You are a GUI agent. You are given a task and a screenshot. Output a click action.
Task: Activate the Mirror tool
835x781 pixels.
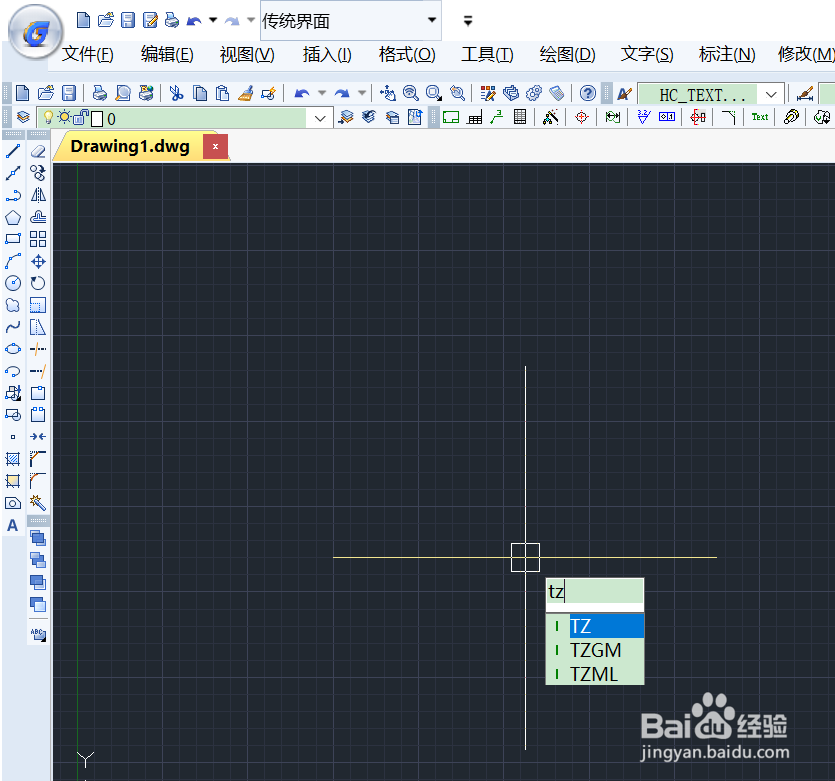(x=37, y=195)
